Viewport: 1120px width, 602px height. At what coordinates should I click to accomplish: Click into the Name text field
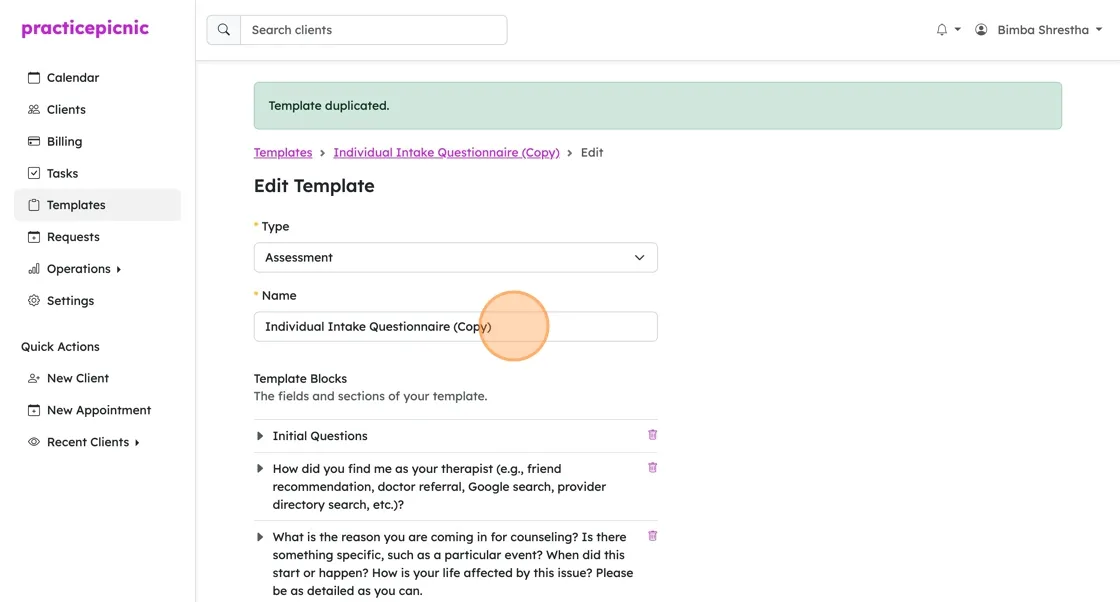pyautogui.click(x=456, y=326)
